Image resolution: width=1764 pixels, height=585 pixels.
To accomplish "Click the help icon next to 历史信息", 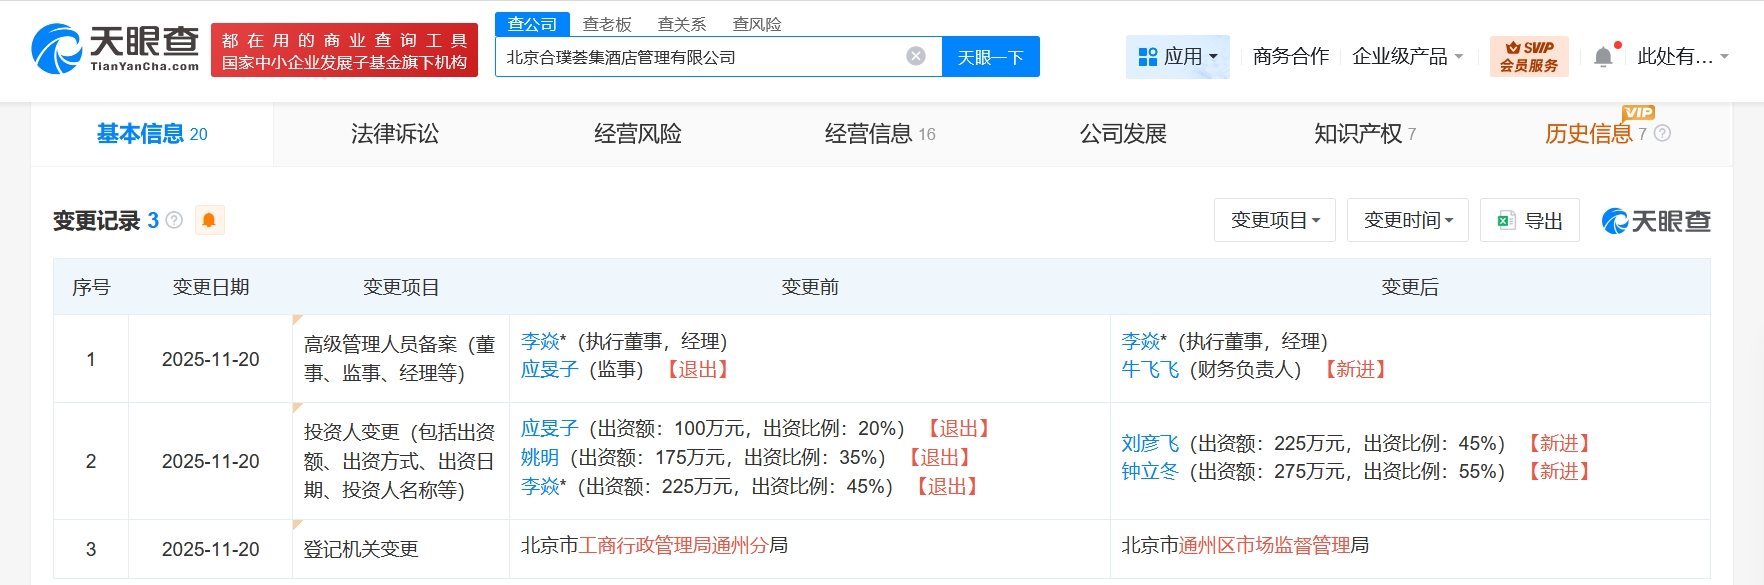I will click(1662, 133).
